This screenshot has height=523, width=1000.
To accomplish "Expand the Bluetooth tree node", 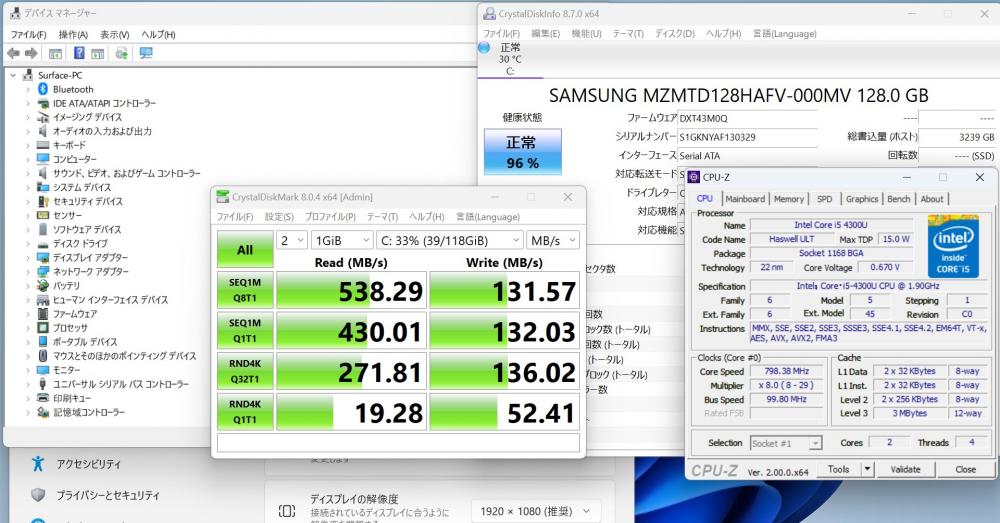I will [x=27, y=89].
